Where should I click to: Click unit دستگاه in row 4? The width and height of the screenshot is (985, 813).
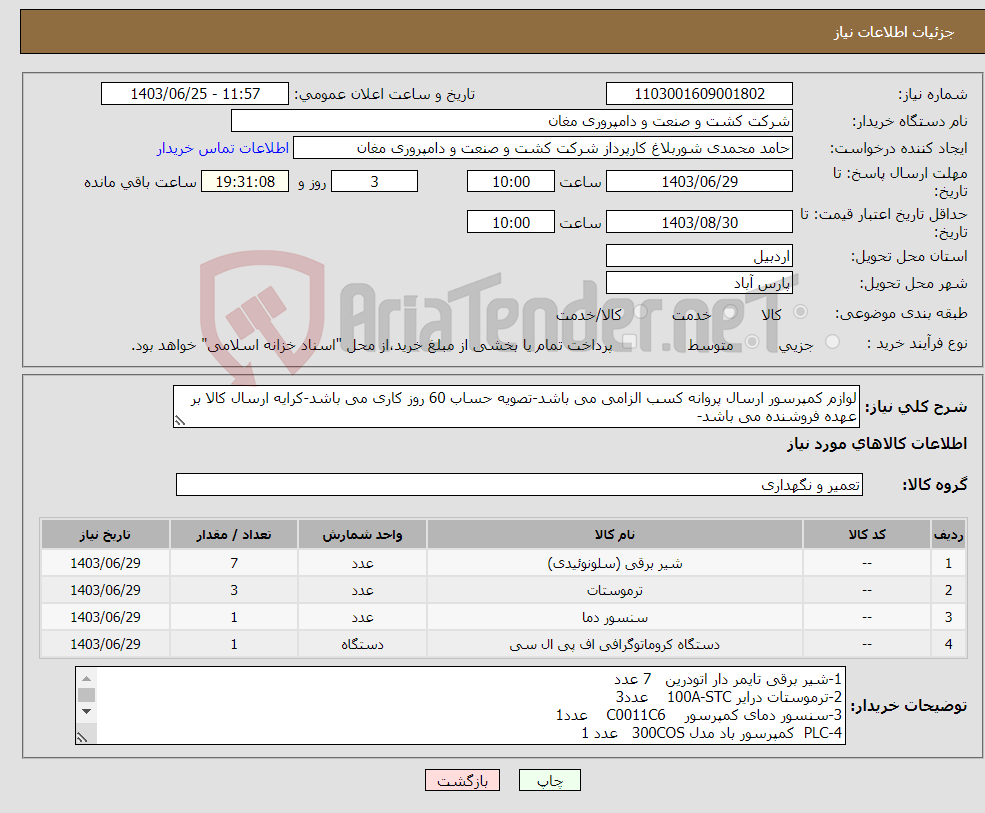tap(362, 645)
